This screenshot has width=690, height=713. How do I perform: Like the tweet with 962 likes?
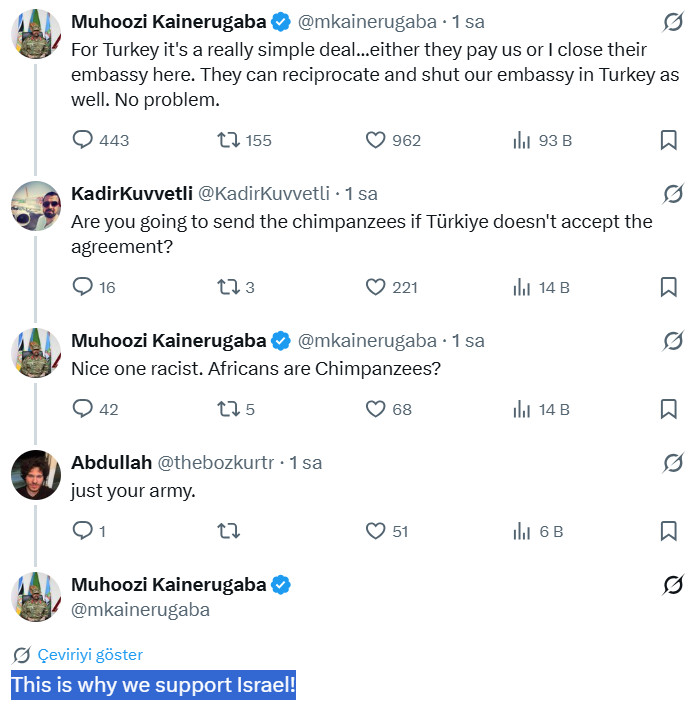(376, 141)
